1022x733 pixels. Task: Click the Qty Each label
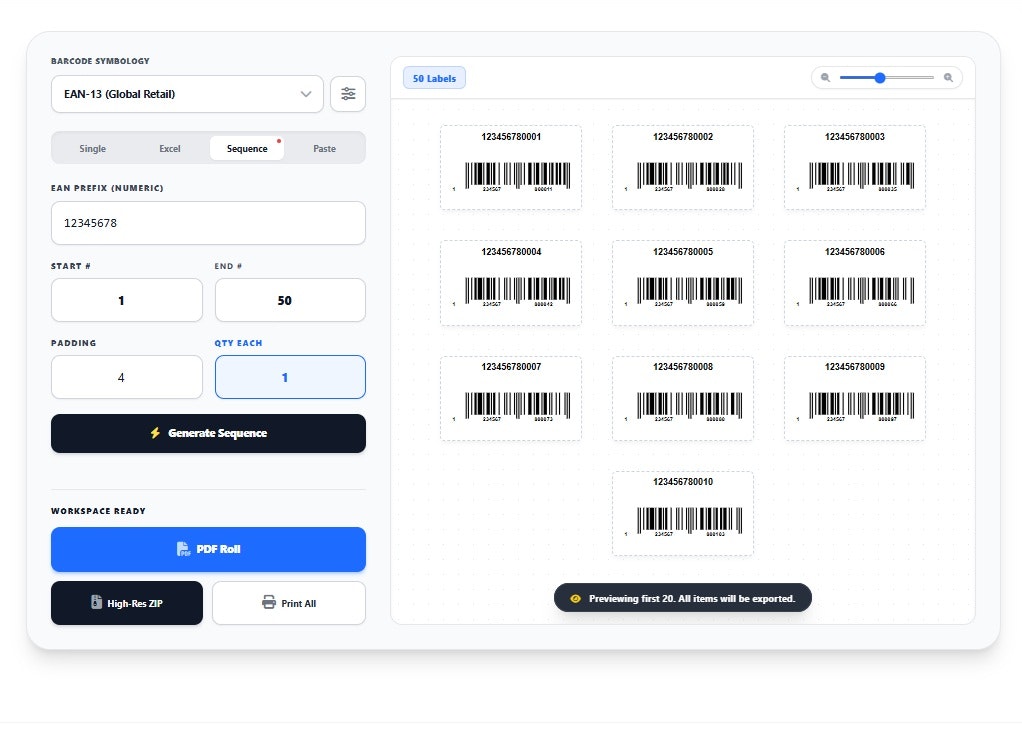pyautogui.click(x=239, y=343)
